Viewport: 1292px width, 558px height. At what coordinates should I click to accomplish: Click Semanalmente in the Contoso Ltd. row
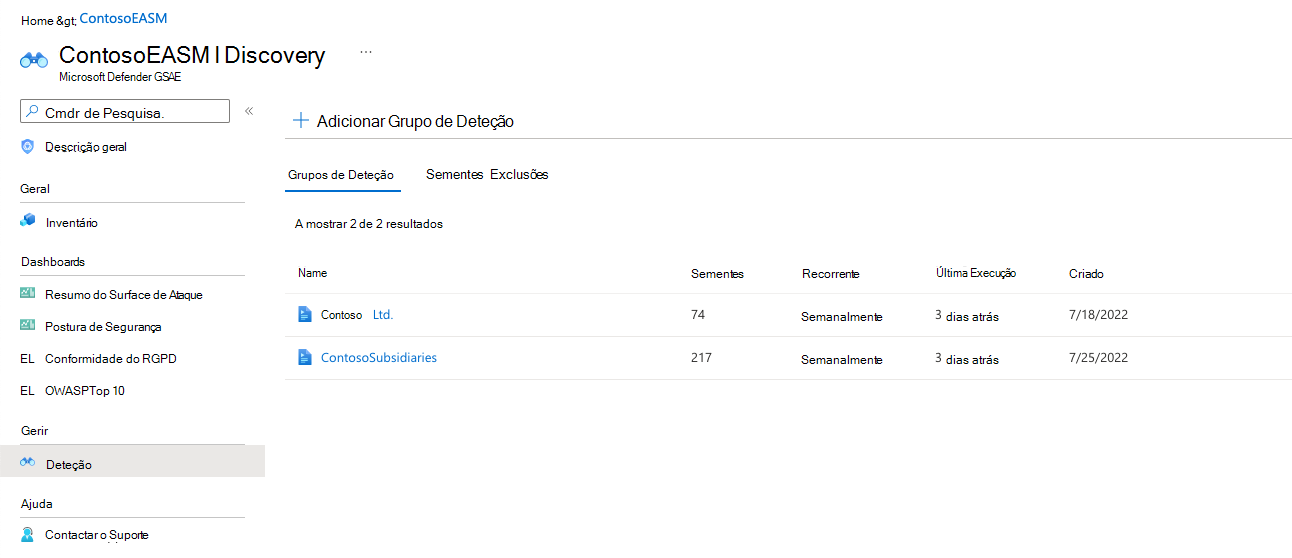[x=842, y=317]
